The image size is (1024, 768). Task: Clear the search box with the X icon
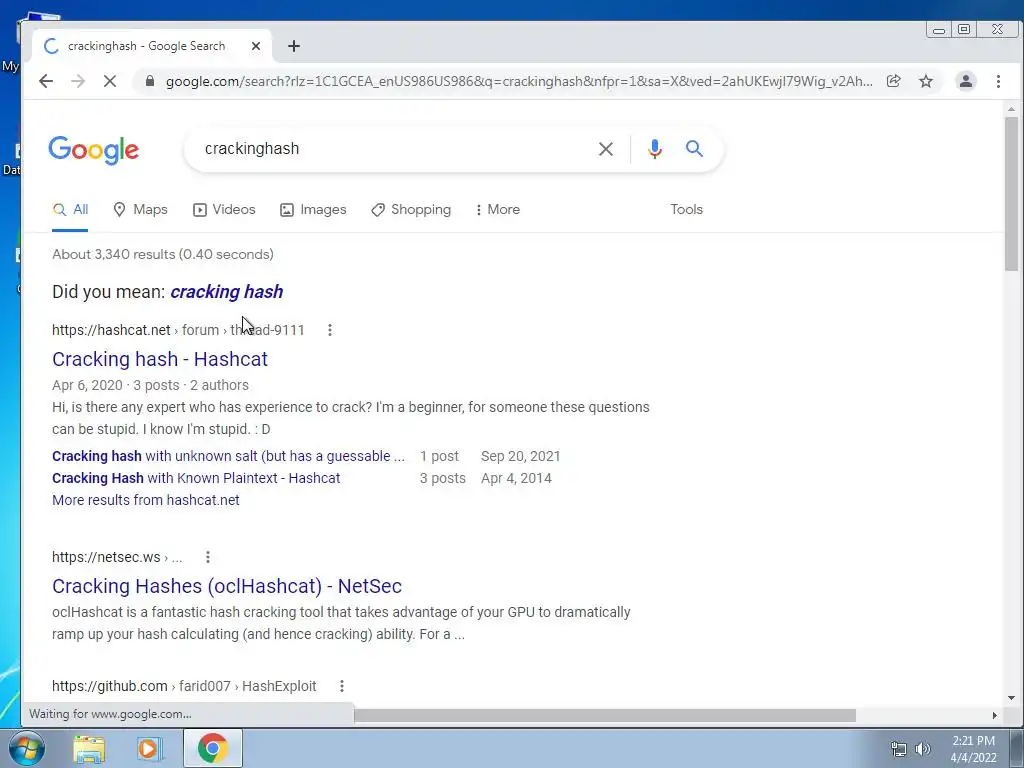tap(606, 149)
